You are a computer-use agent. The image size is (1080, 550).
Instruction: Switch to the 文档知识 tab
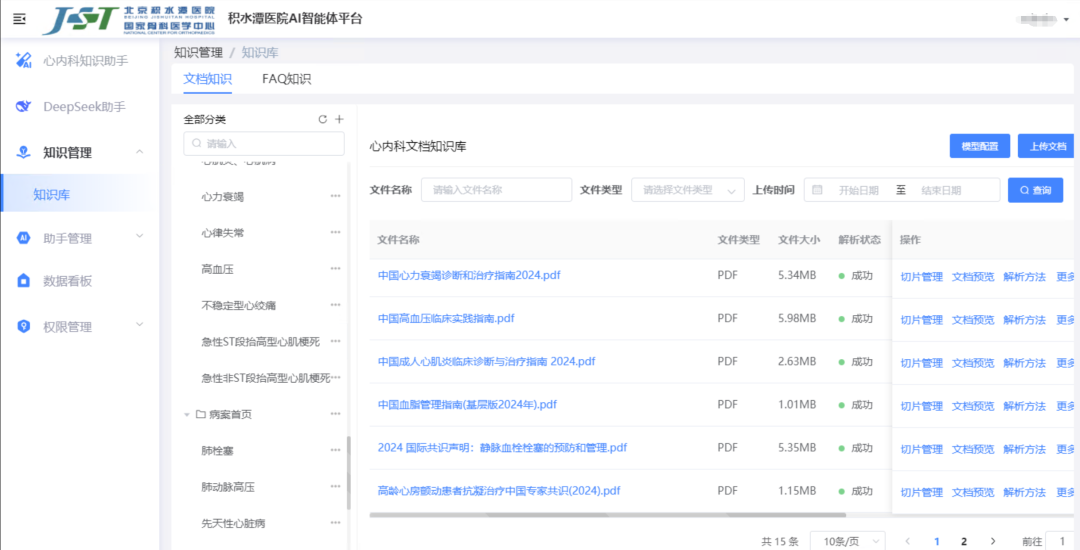(207, 78)
